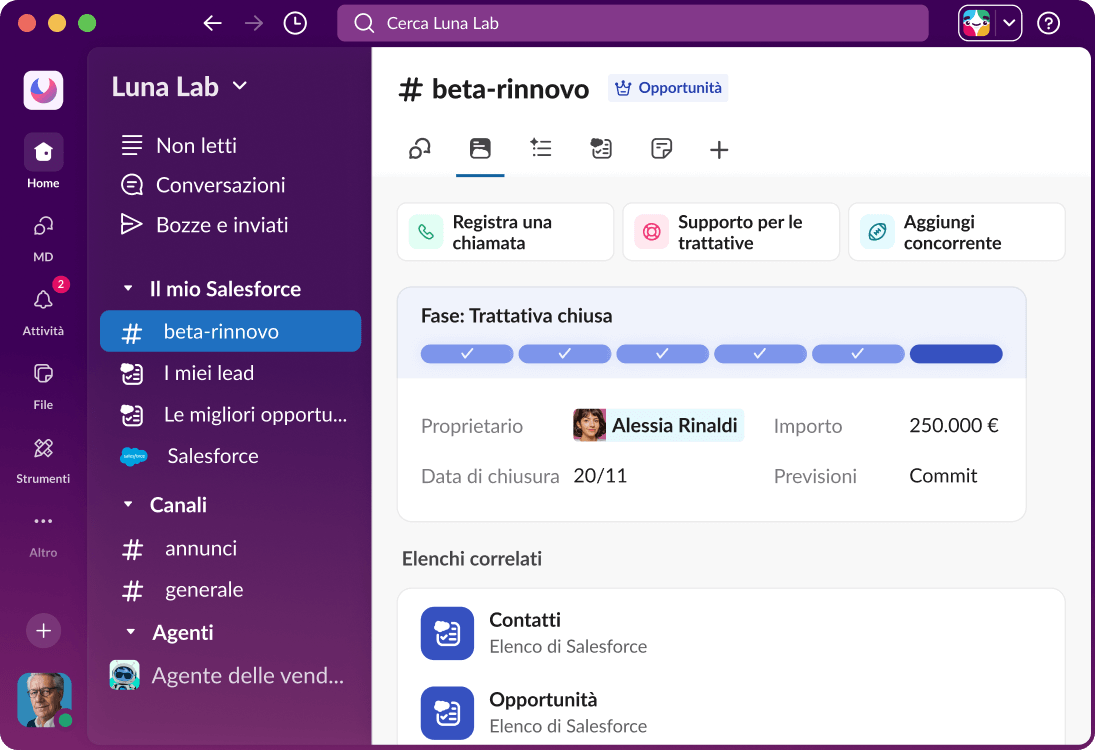Select the messages bubble tab icon
Image resolution: width=1095 pixels, height=750 pixels.
point(419,148)
